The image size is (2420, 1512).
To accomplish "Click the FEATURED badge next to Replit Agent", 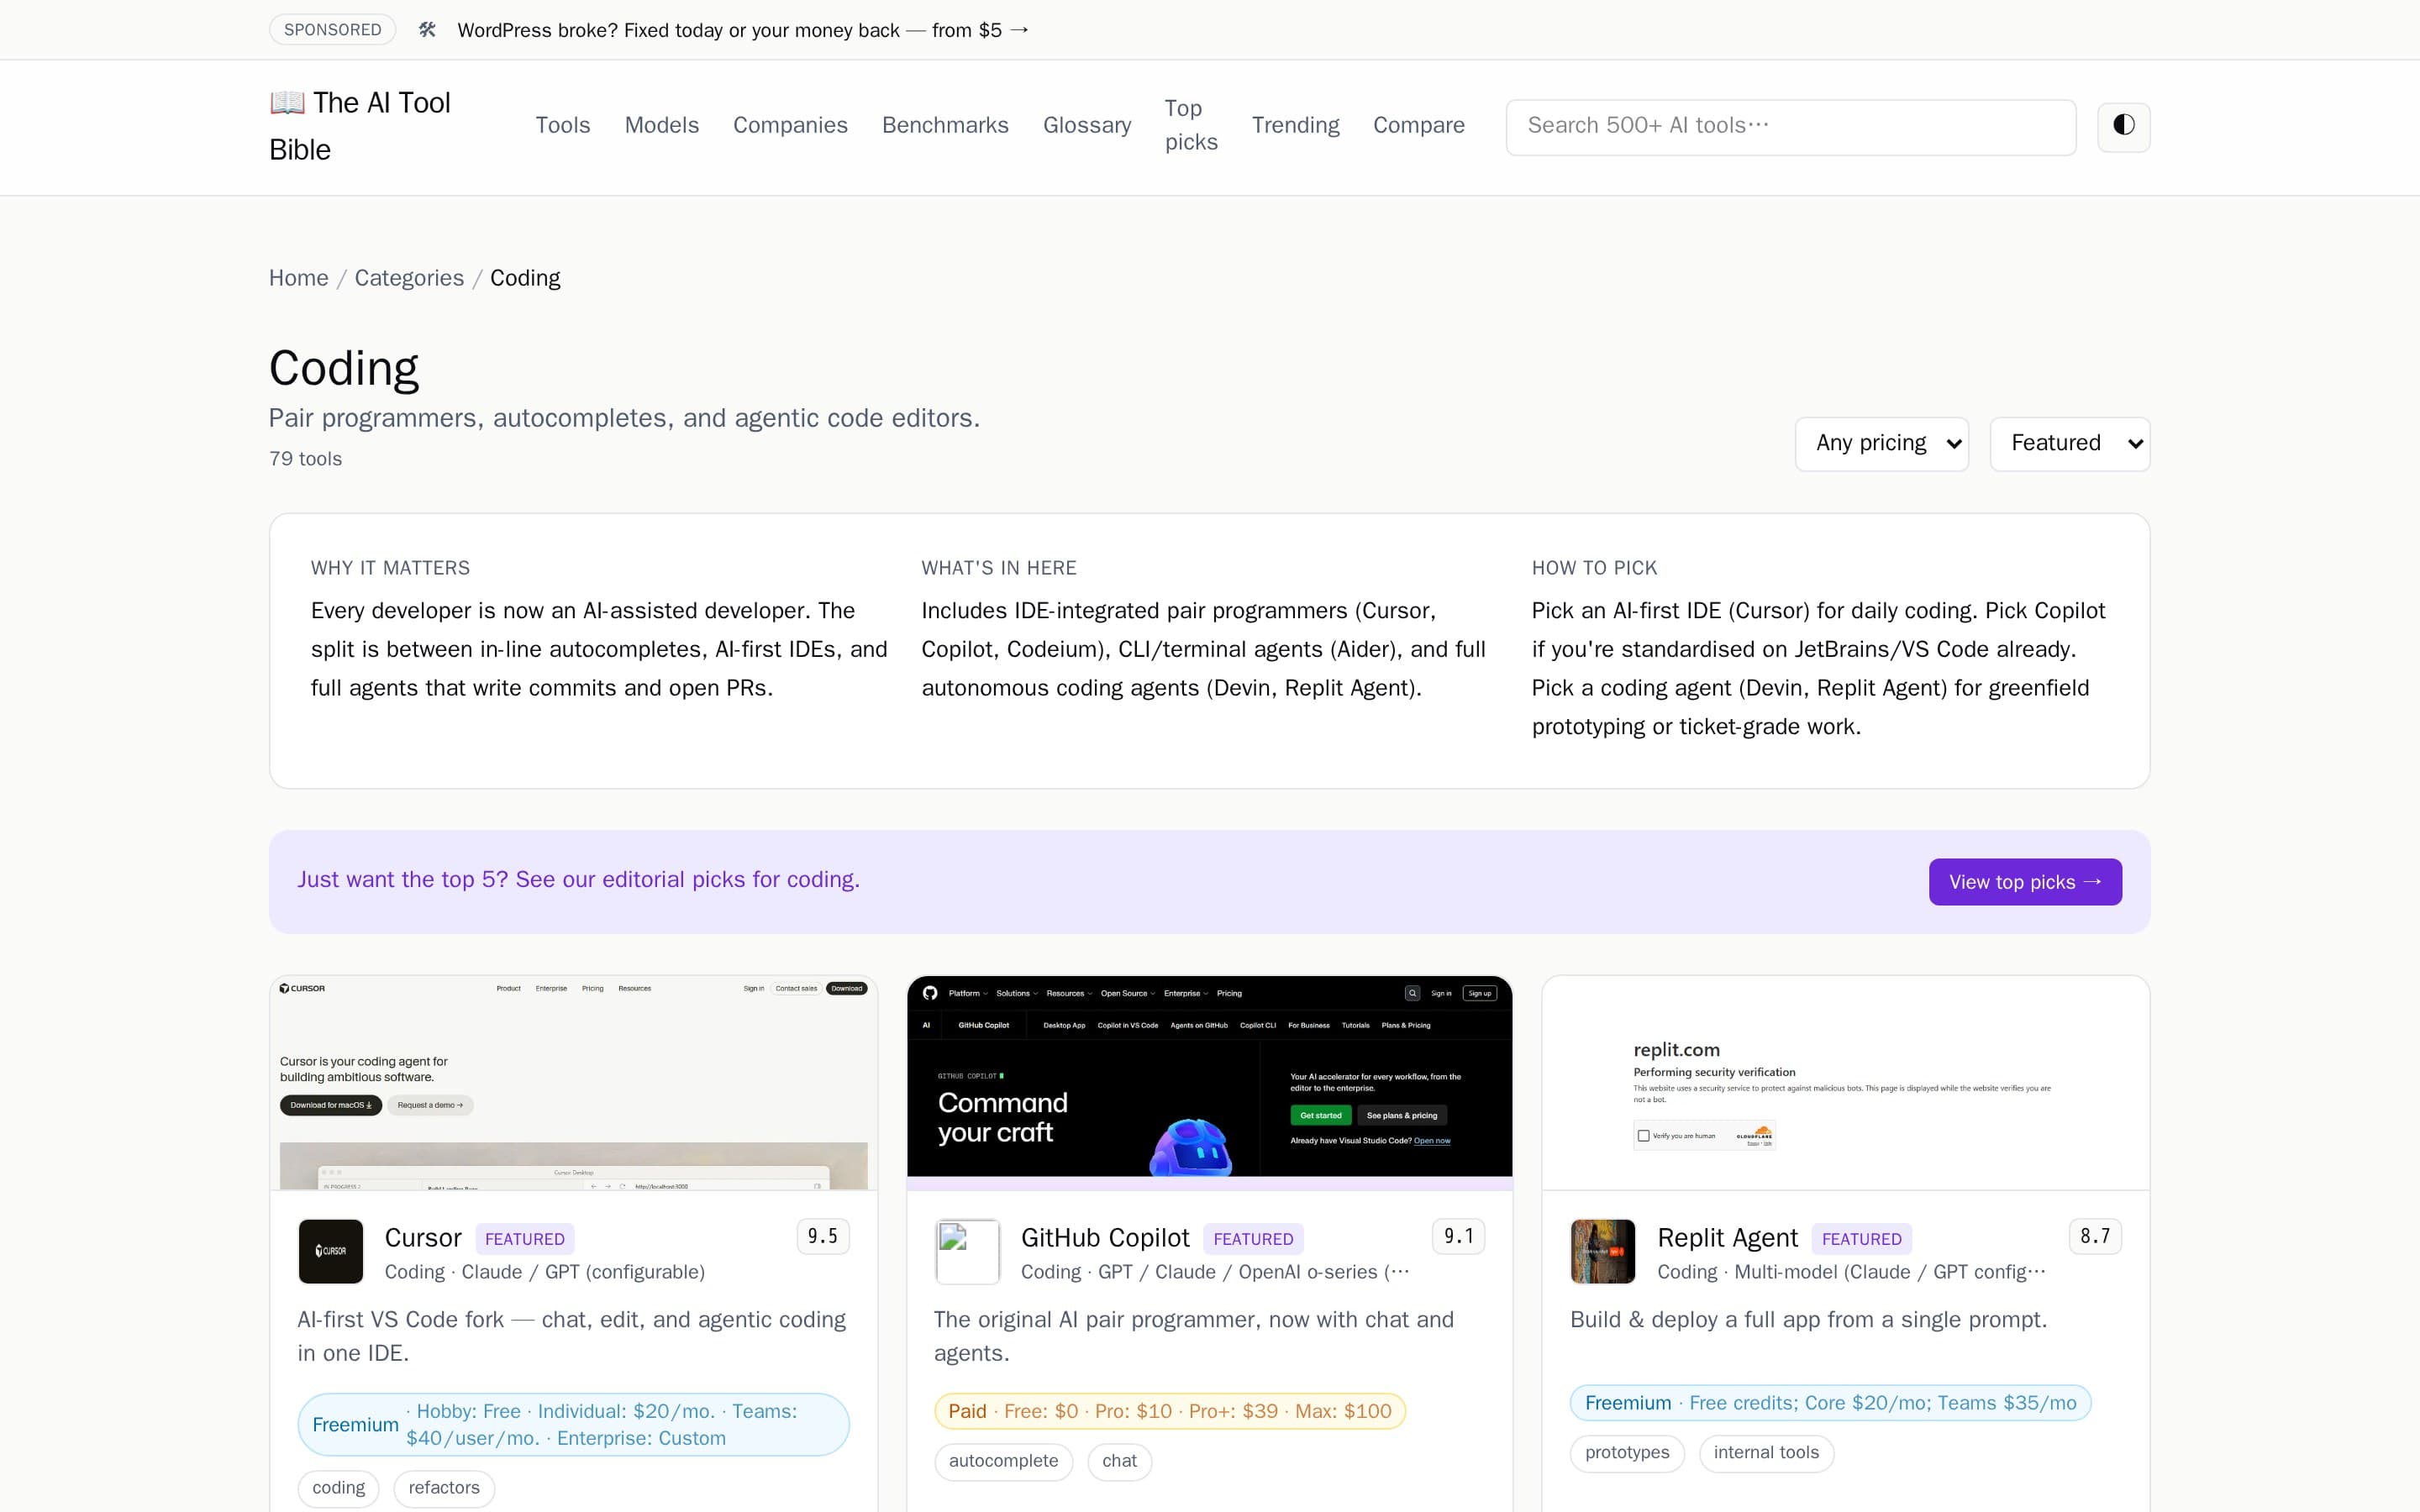I will [1861, 1239].
